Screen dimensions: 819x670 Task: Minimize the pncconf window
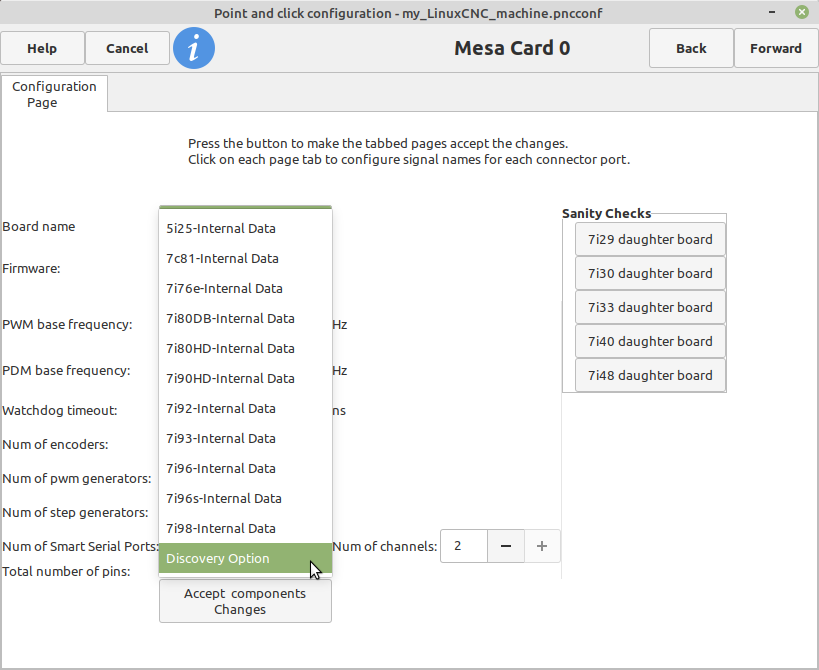tap(771, 12)
